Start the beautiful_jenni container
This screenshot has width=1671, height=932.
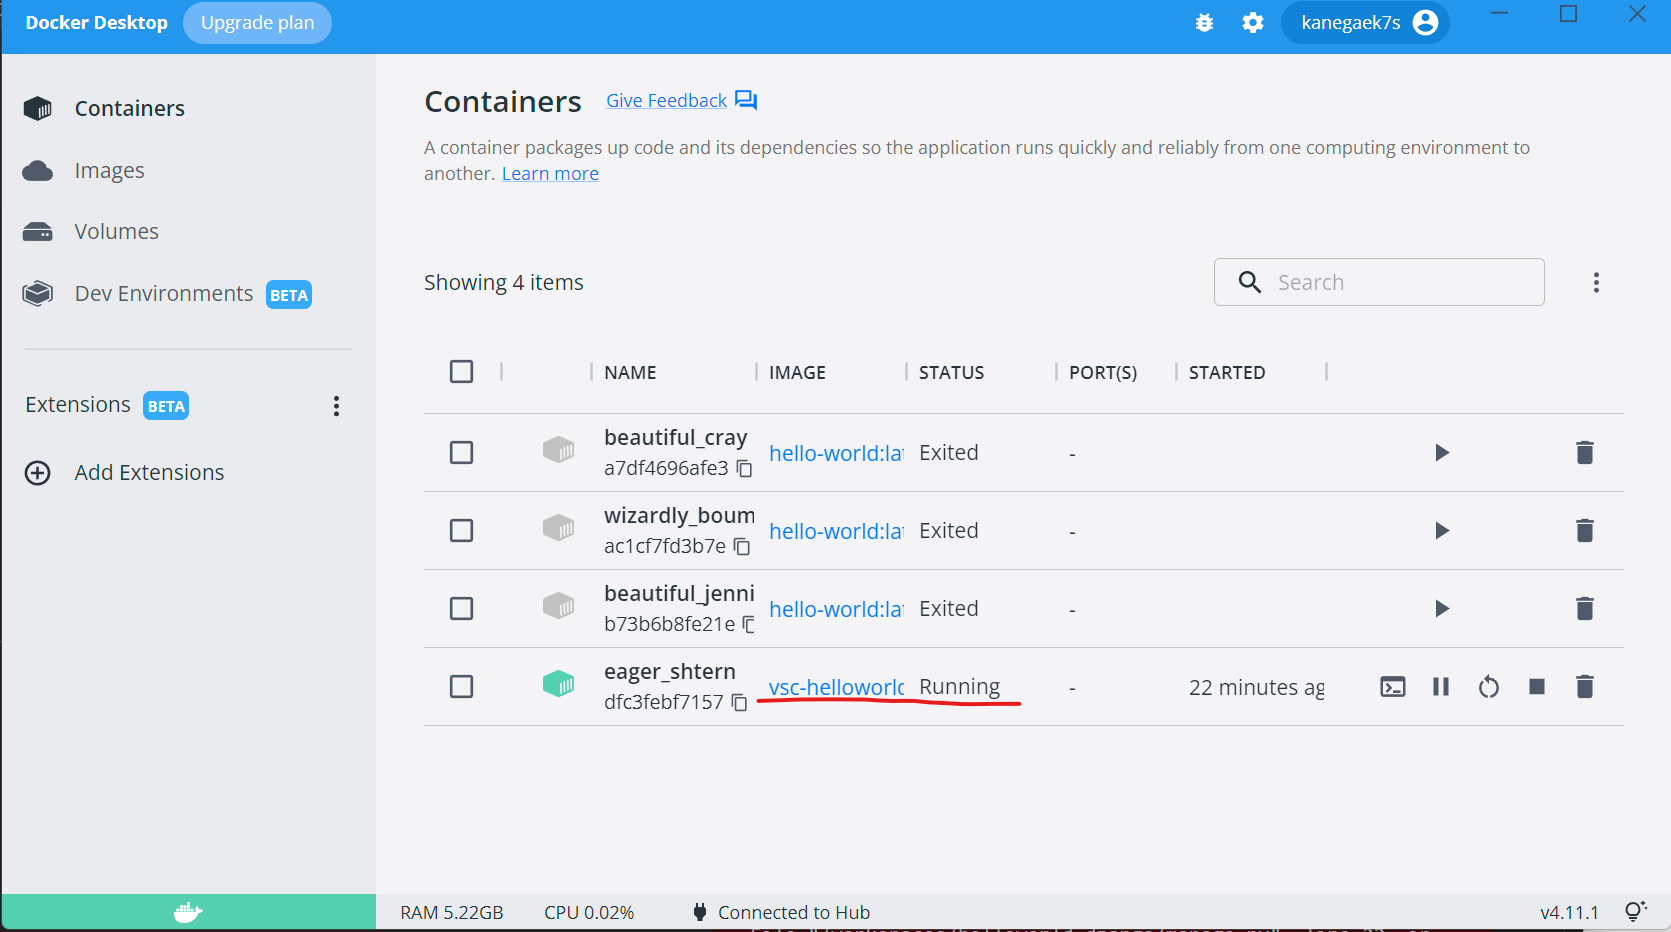[1441, 609]
